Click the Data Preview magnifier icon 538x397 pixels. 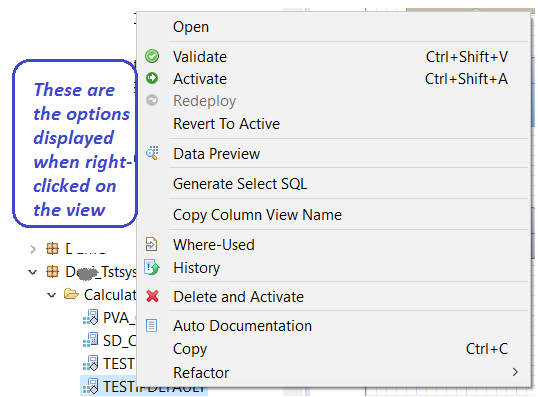pos(152,153)
